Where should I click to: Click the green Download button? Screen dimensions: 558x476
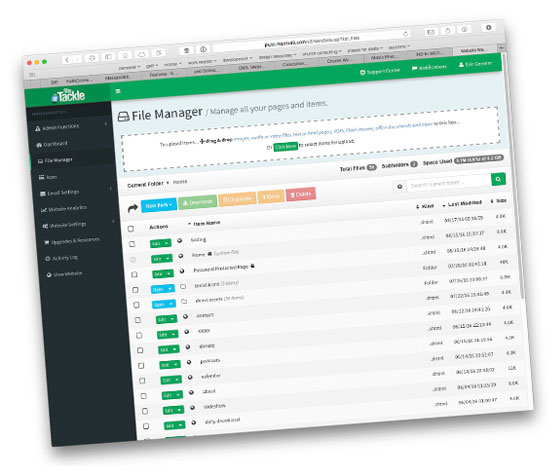198,202
